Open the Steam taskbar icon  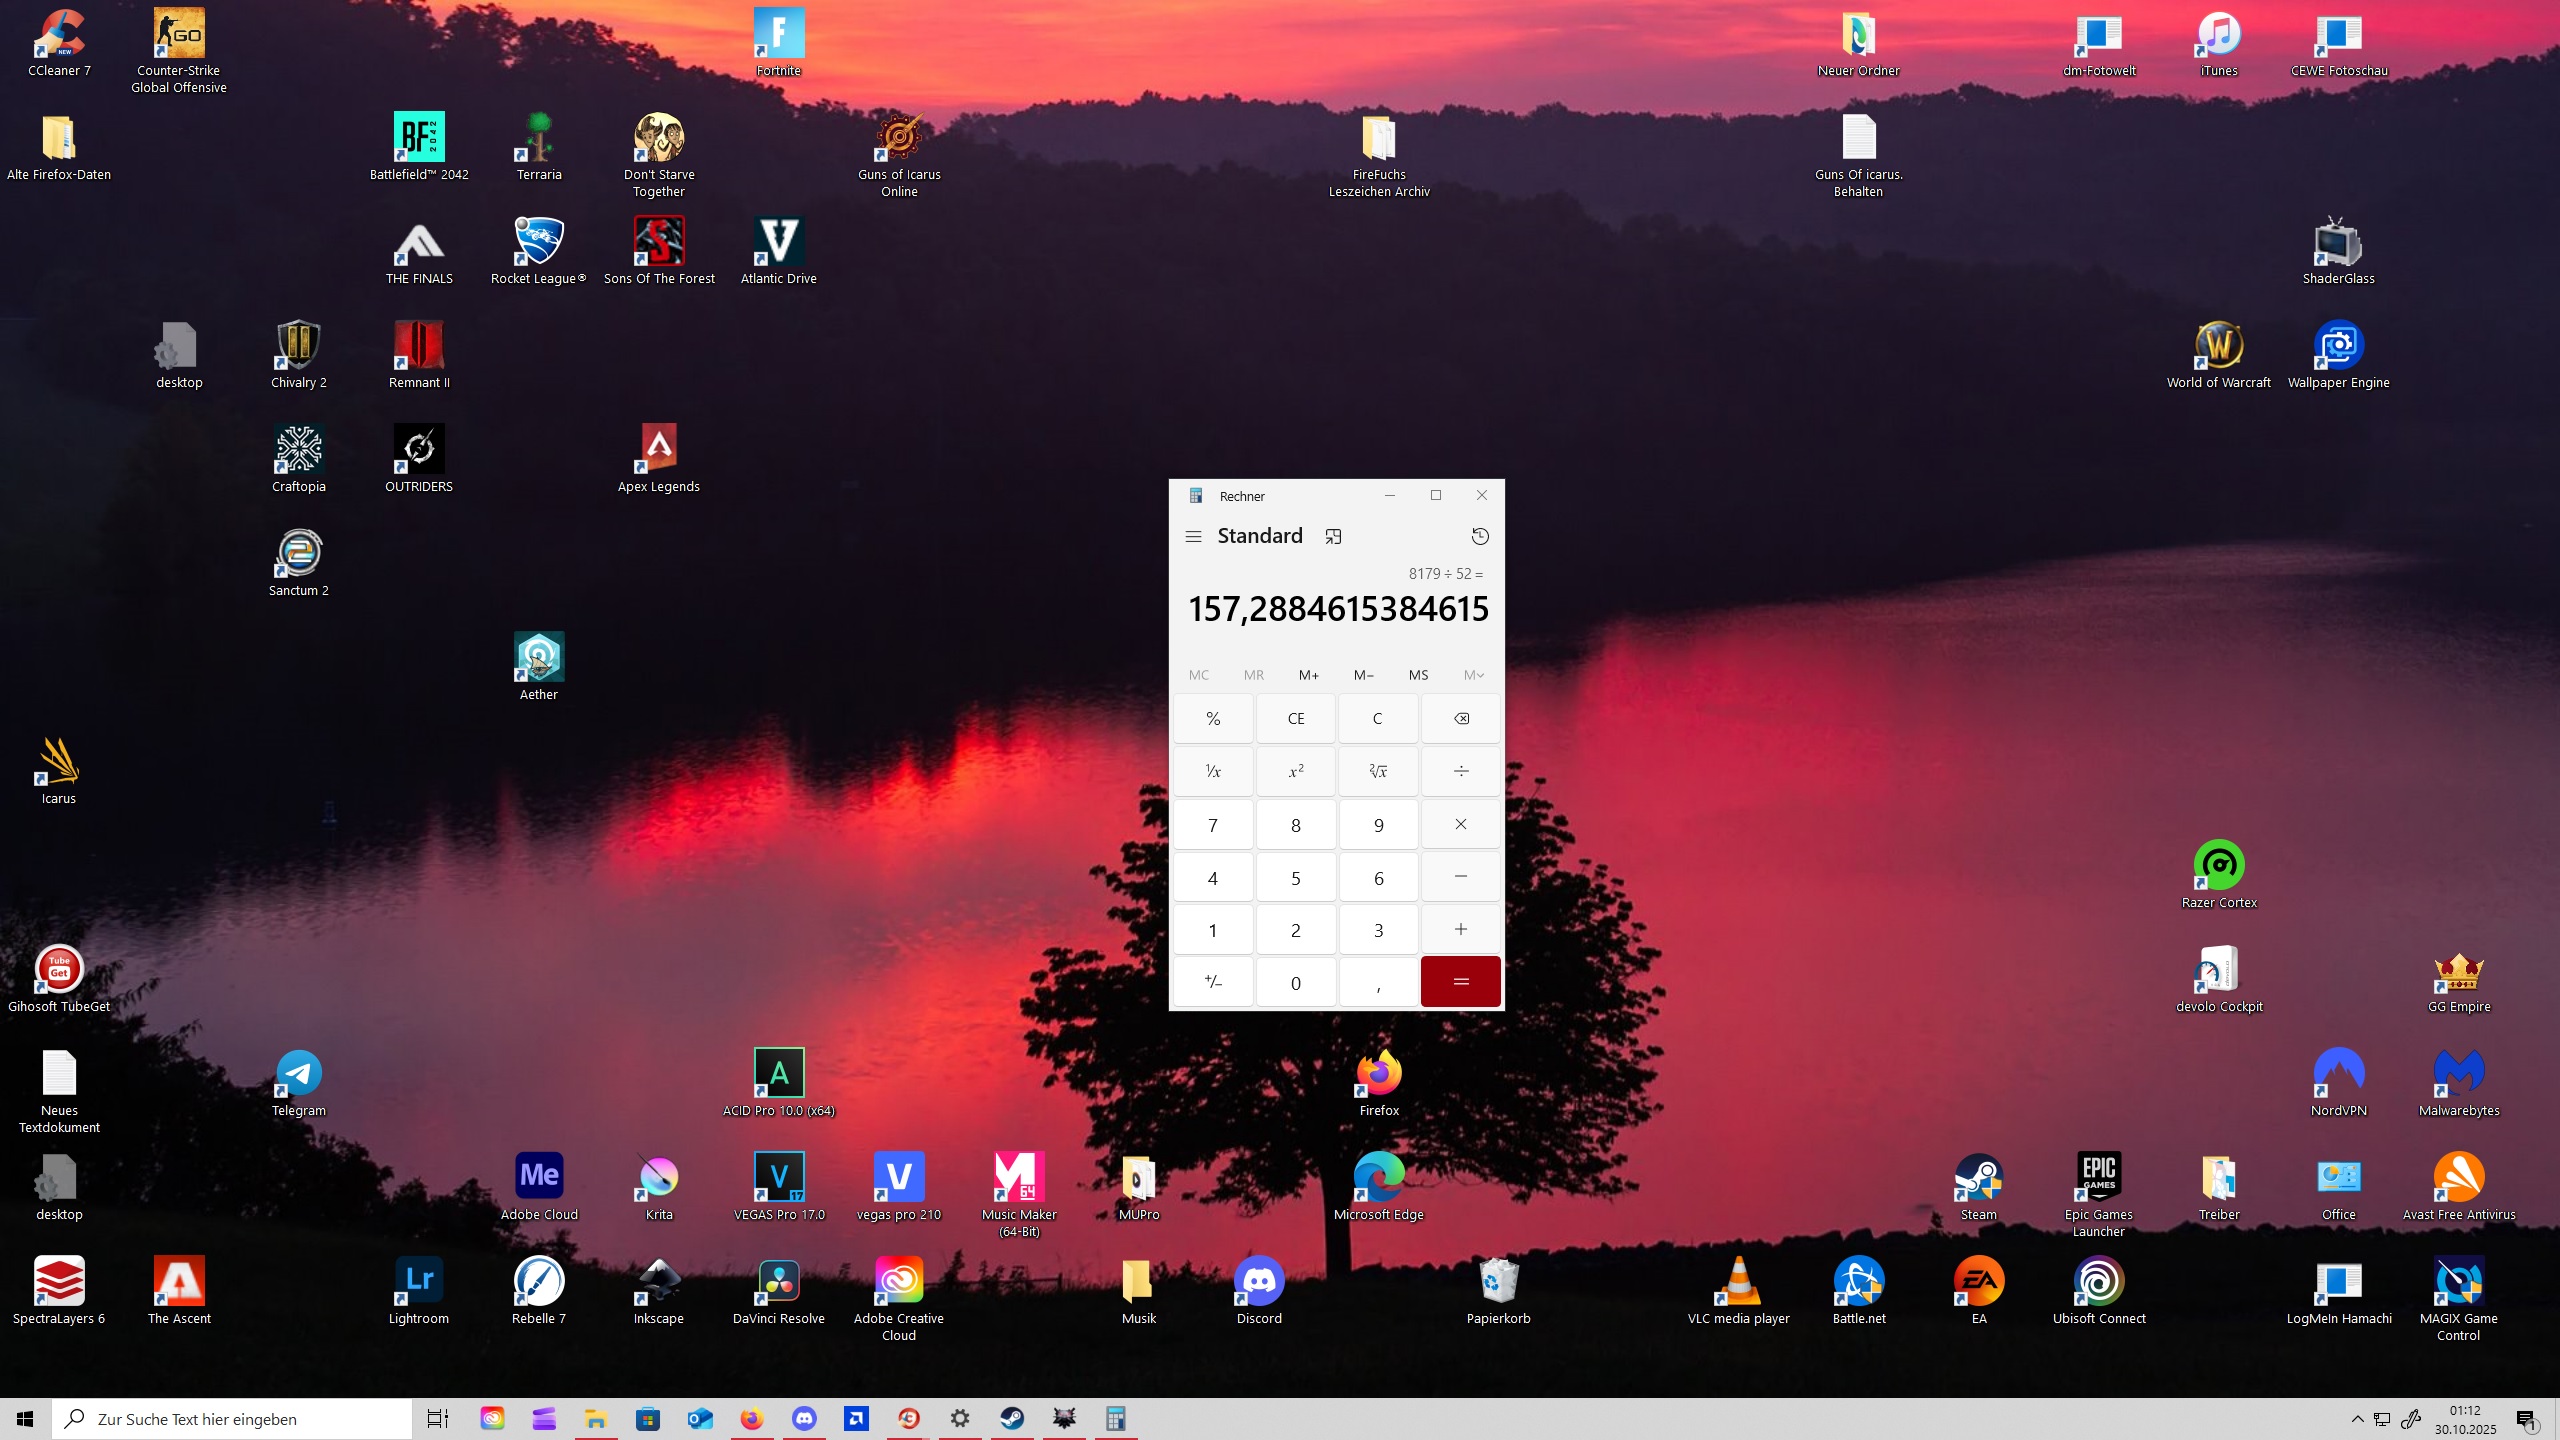[1012, 1419]
